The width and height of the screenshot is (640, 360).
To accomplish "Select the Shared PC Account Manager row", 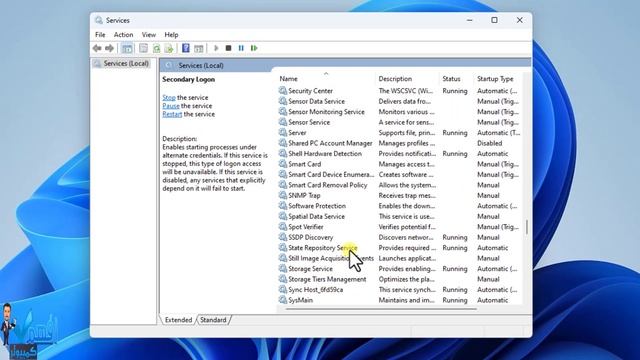I will pyautogui.click(x=400, y=143).
